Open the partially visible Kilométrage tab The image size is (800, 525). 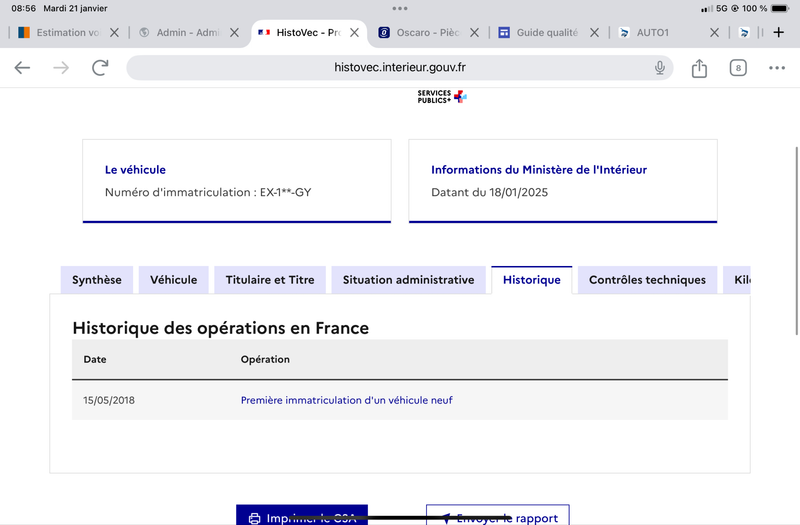[737, 280]
